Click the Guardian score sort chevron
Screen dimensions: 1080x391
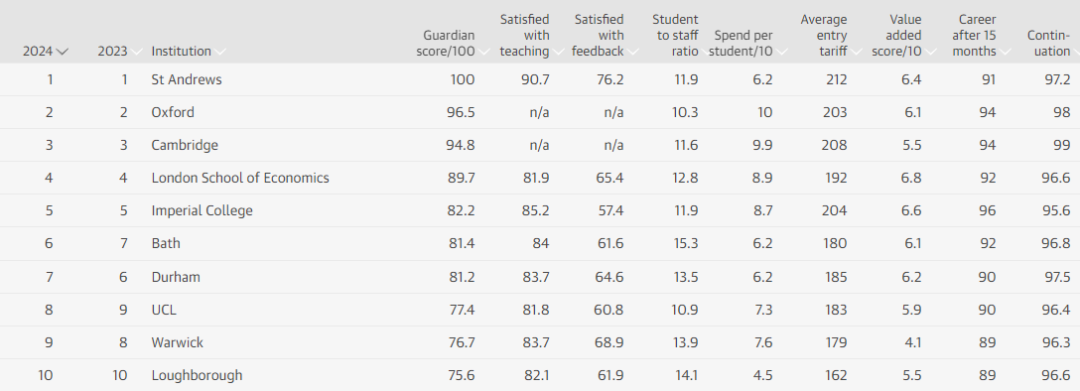tap(484, 52)
